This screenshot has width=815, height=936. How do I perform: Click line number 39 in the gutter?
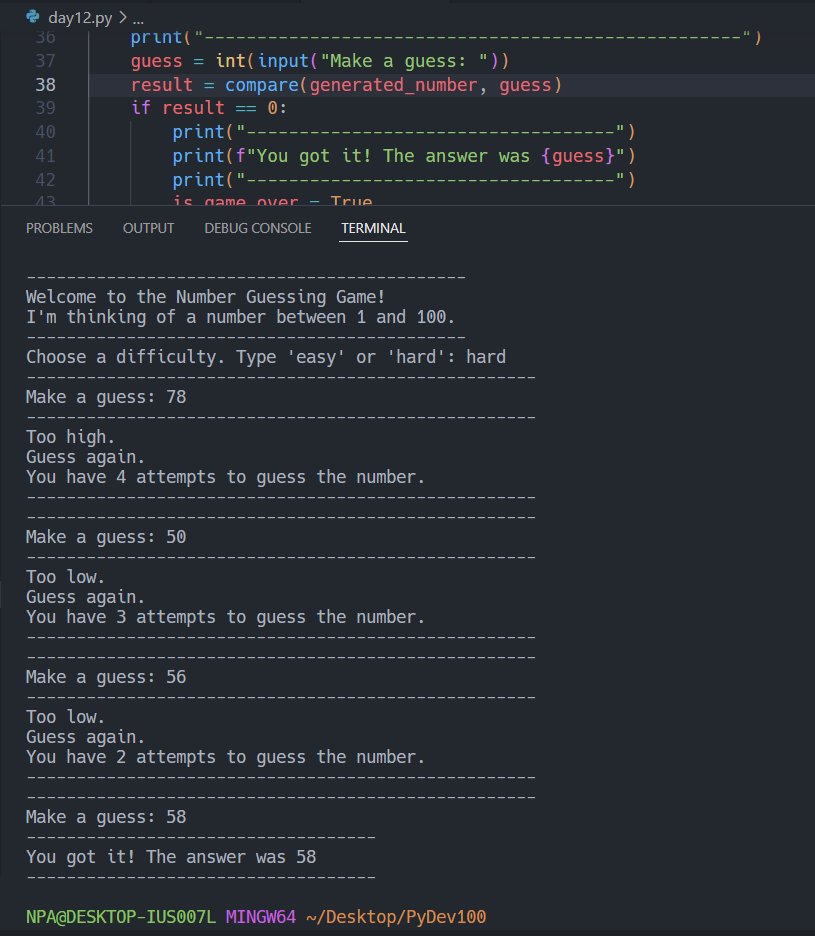(45, 108)
